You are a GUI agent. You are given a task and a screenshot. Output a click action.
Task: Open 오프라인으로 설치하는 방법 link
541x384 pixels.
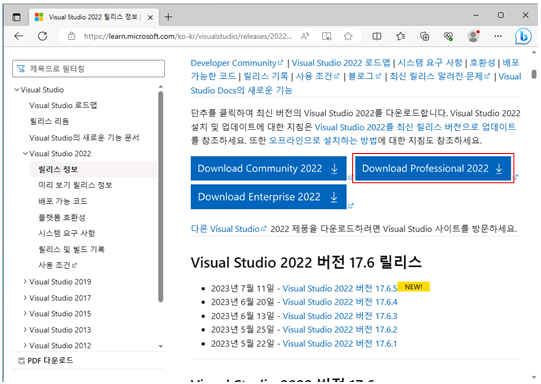tap(323, 141)
